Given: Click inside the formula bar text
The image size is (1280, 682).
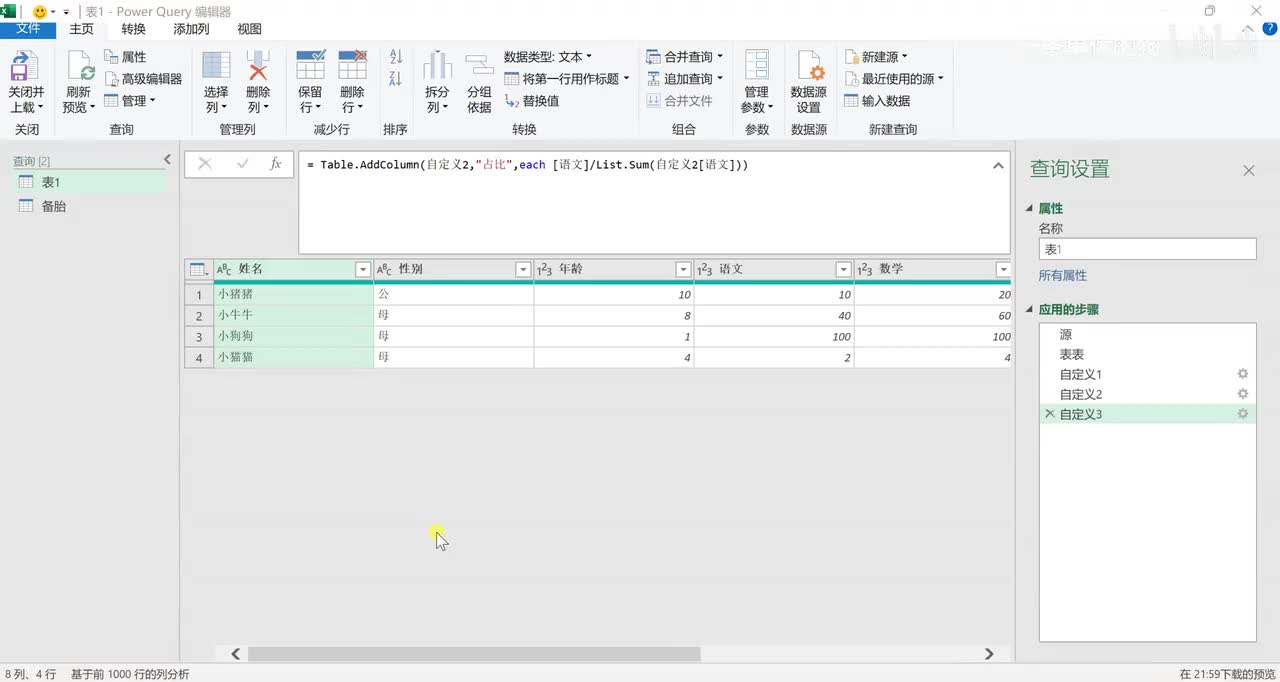Looking at the screenshot, I should [527, 165].
